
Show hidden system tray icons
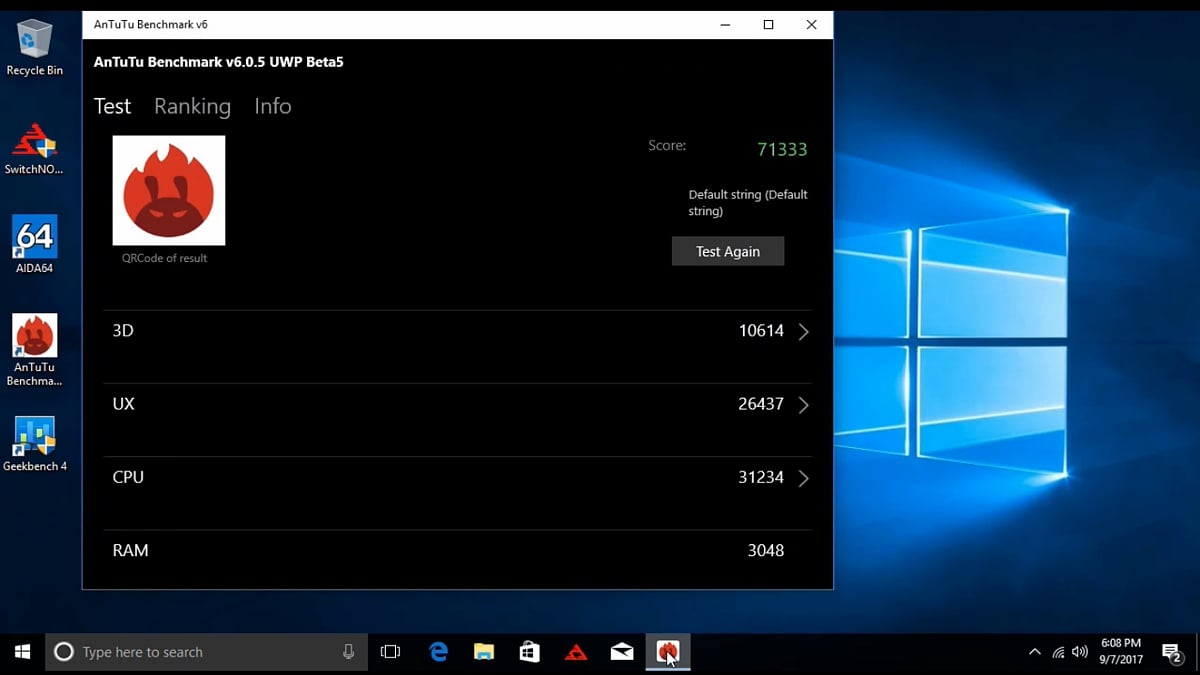click(1034, 652)
